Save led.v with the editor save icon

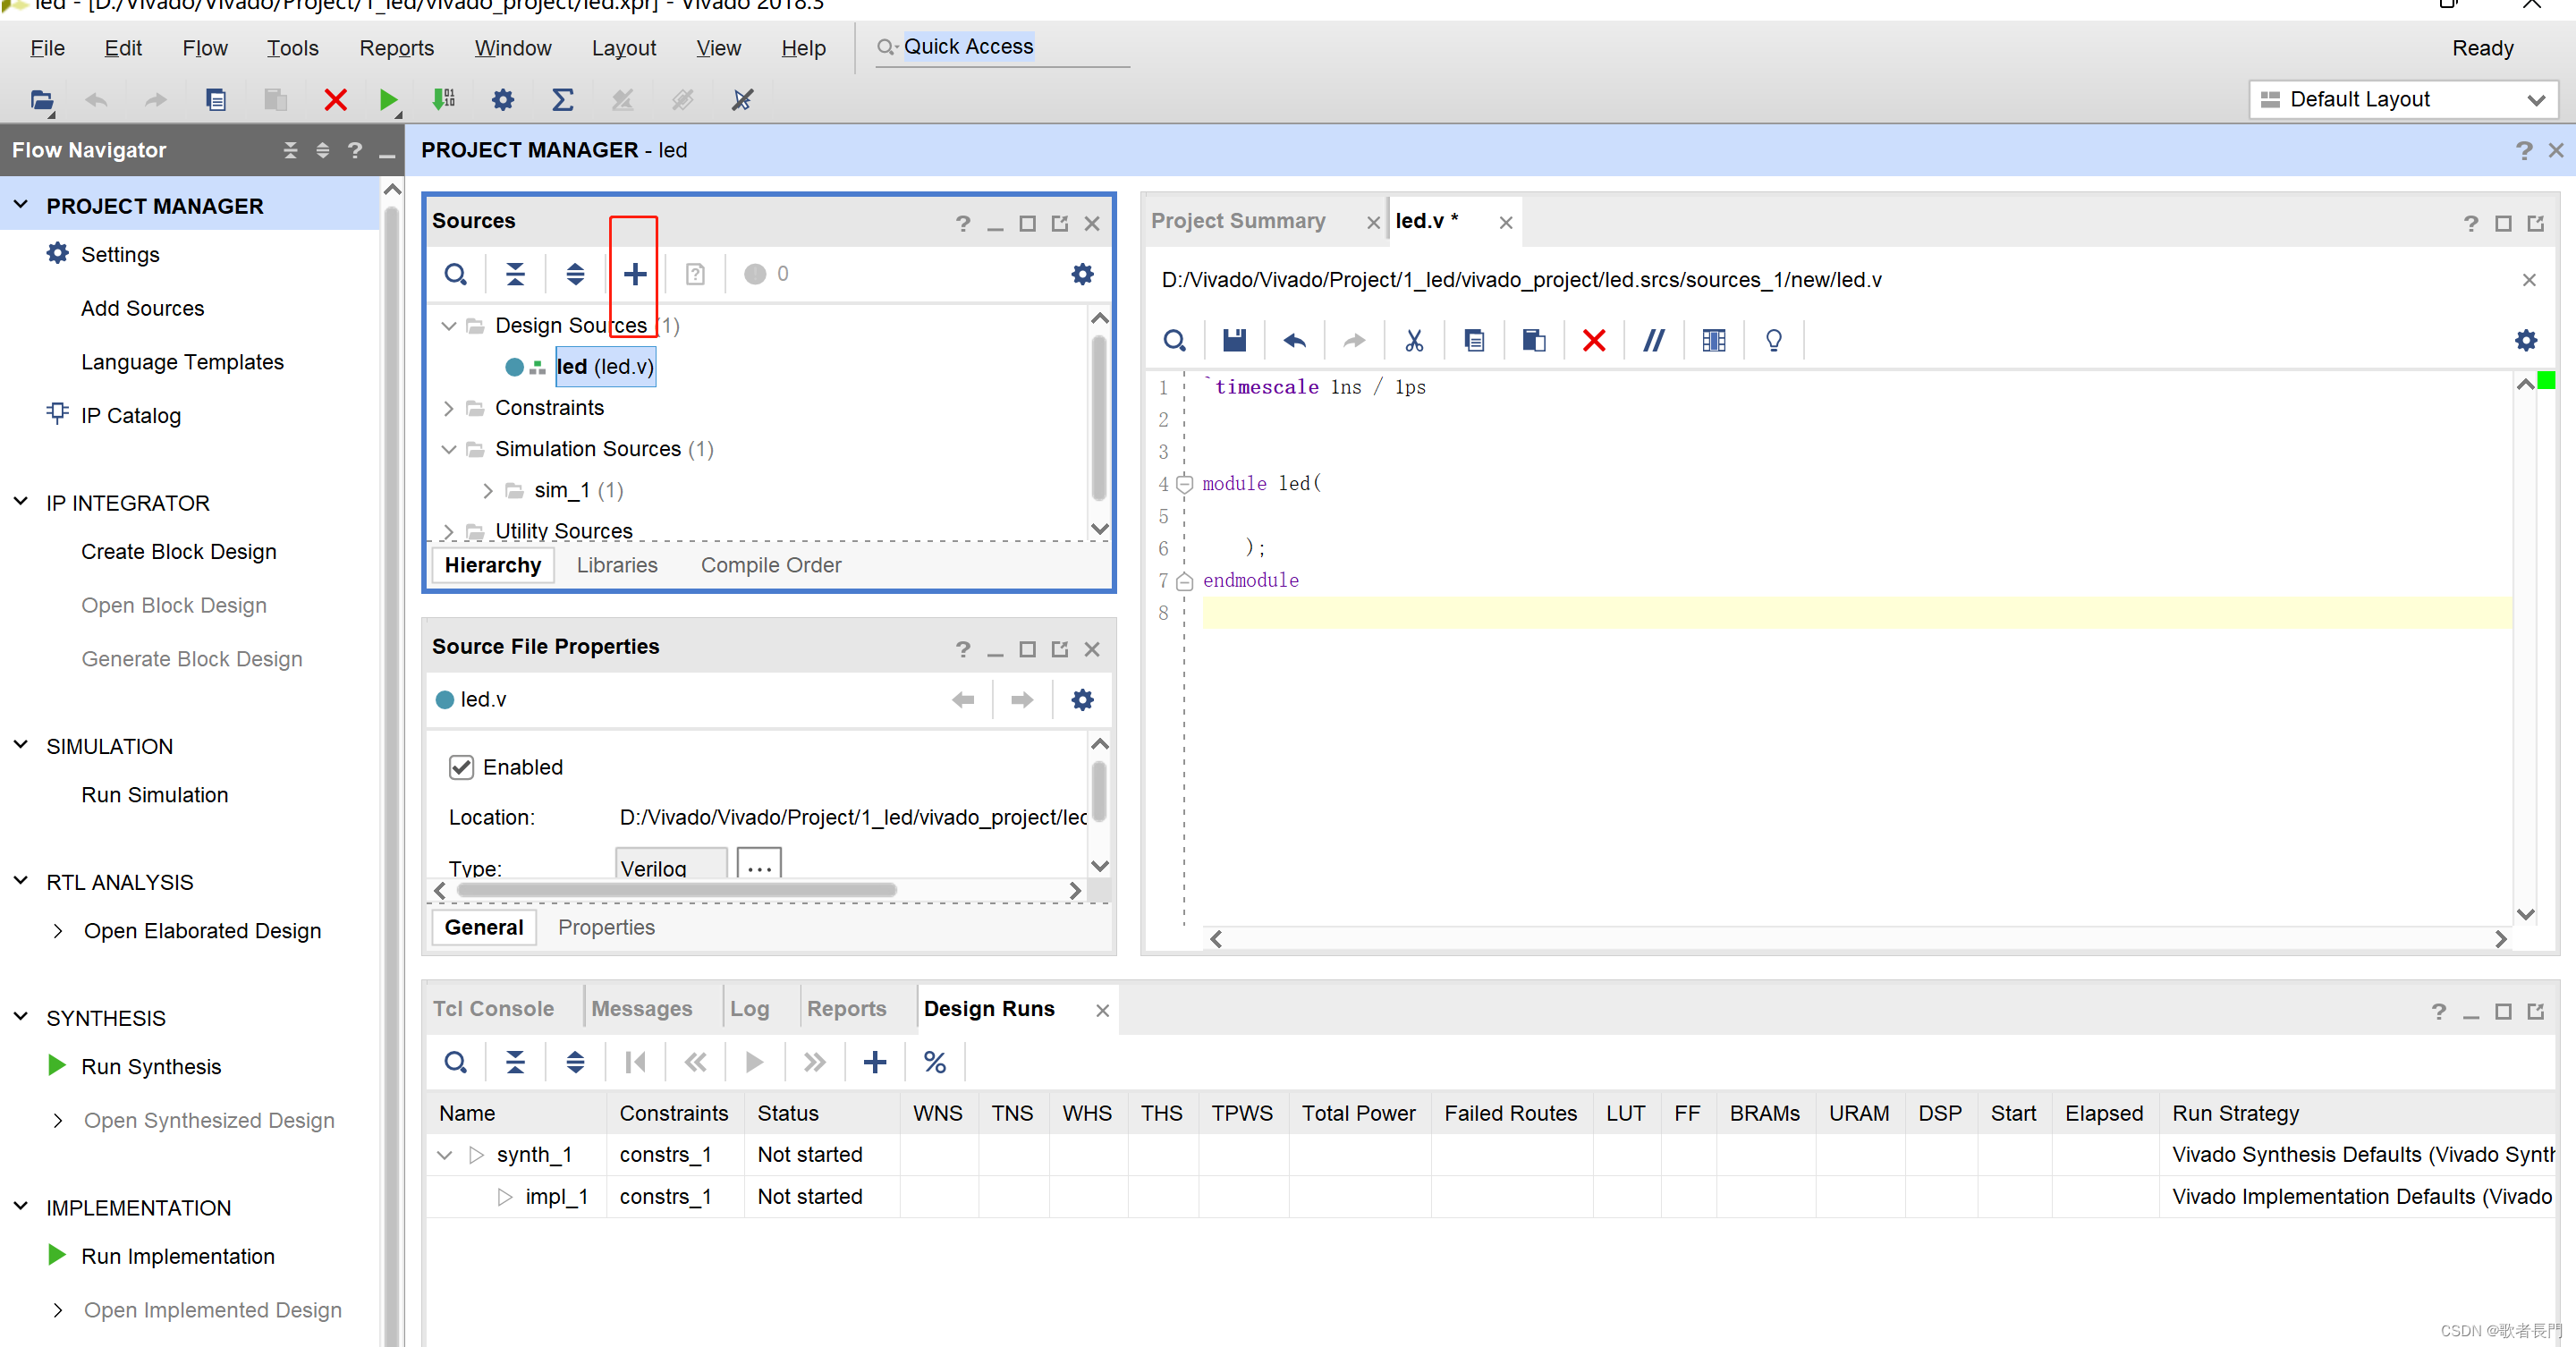pyautogui.click(x=1234, y=341)
